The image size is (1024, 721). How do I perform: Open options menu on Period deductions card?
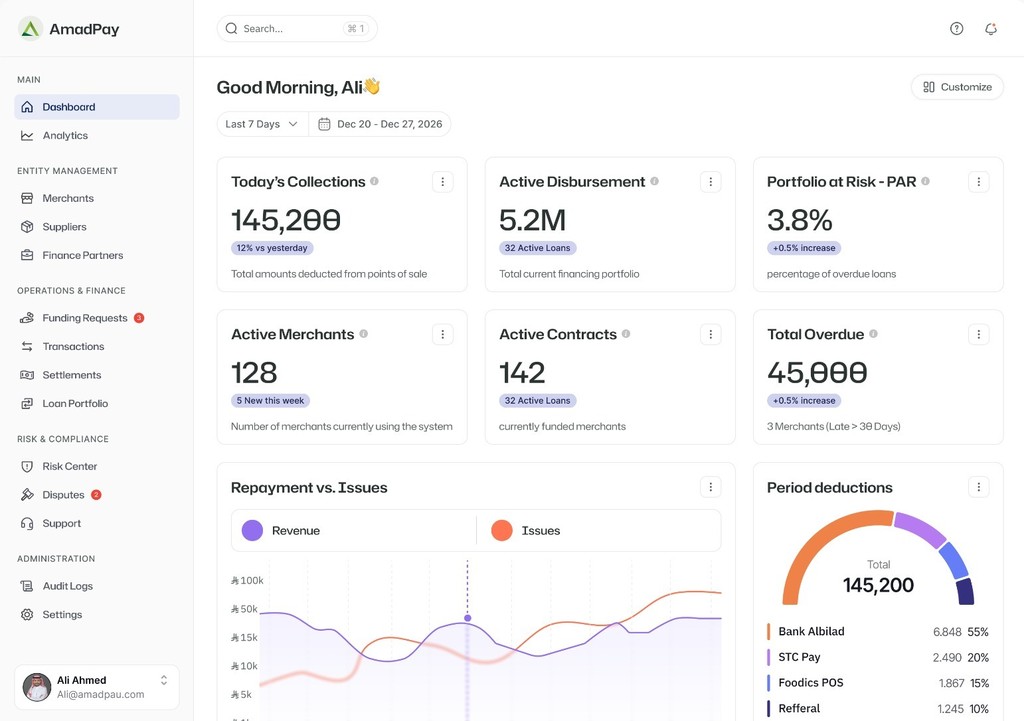click(978, 487)
